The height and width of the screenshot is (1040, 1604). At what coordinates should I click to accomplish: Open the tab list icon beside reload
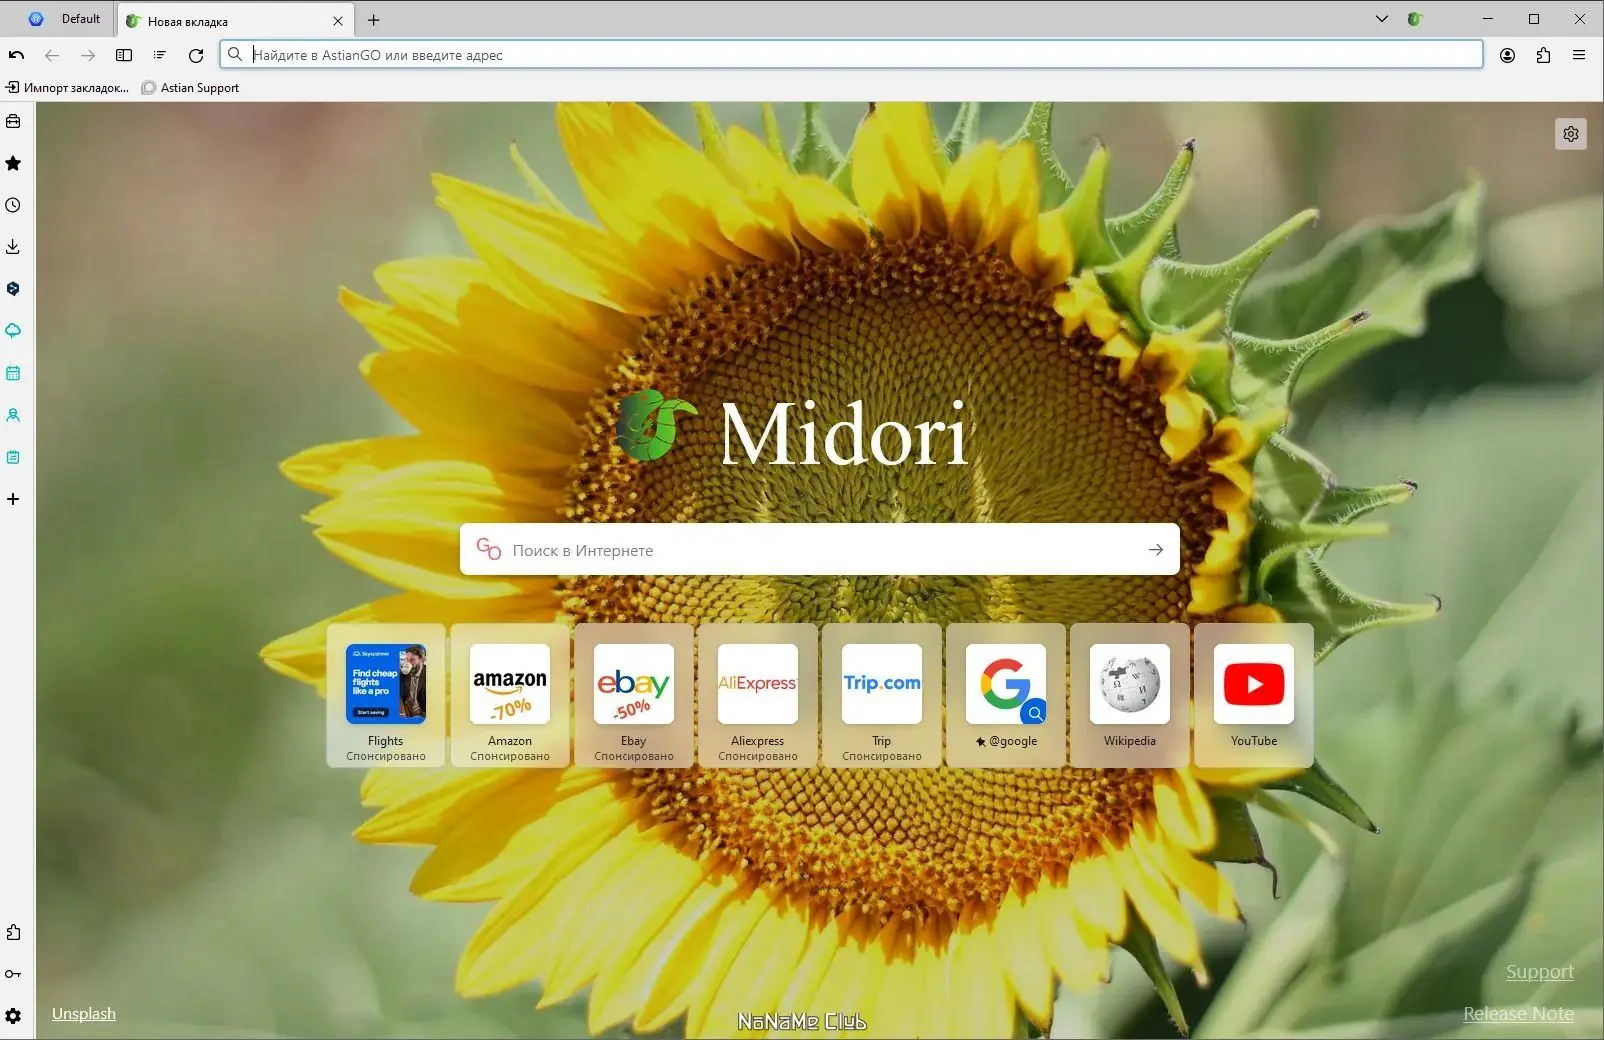pos(160,55)
